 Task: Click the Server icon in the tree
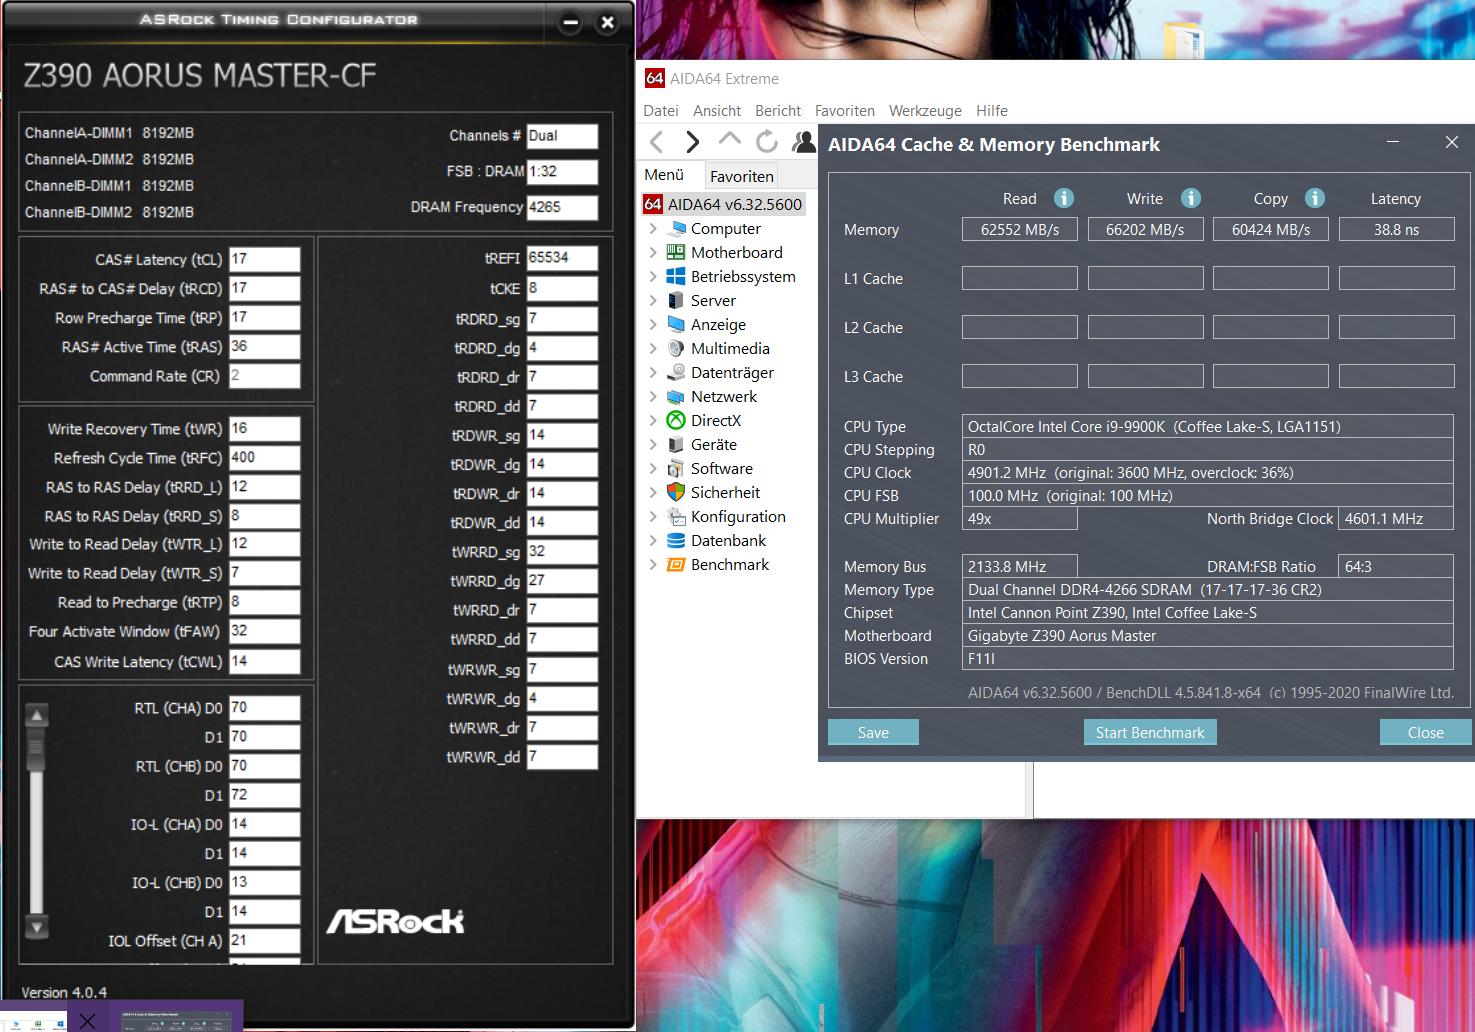676,301
